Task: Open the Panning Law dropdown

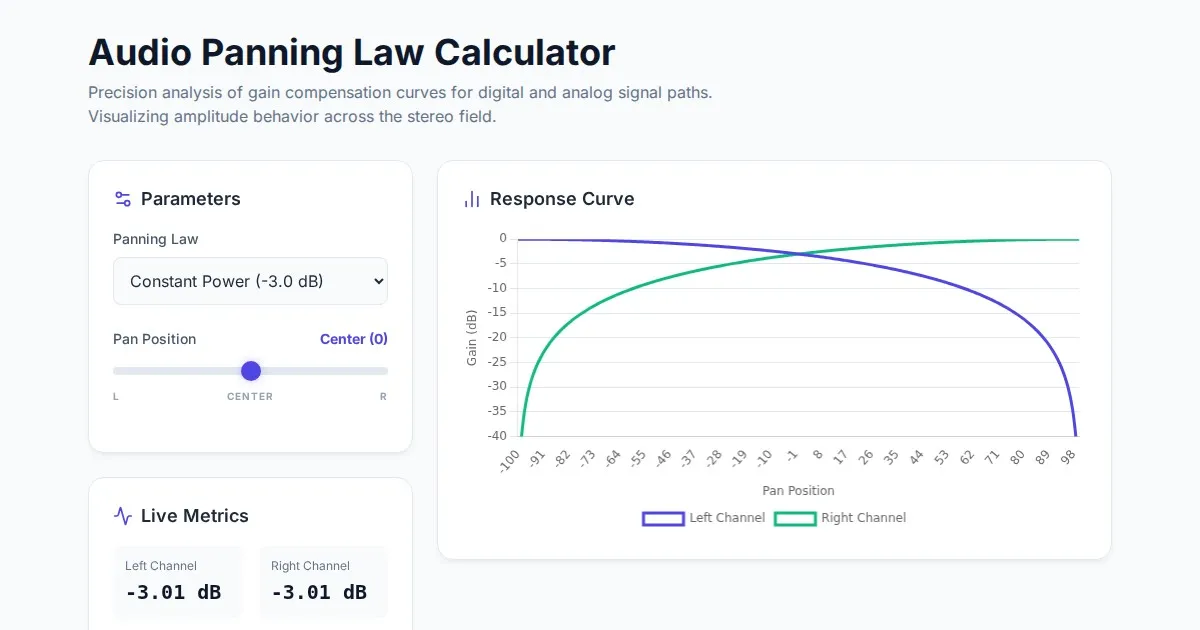Action: 250,281
